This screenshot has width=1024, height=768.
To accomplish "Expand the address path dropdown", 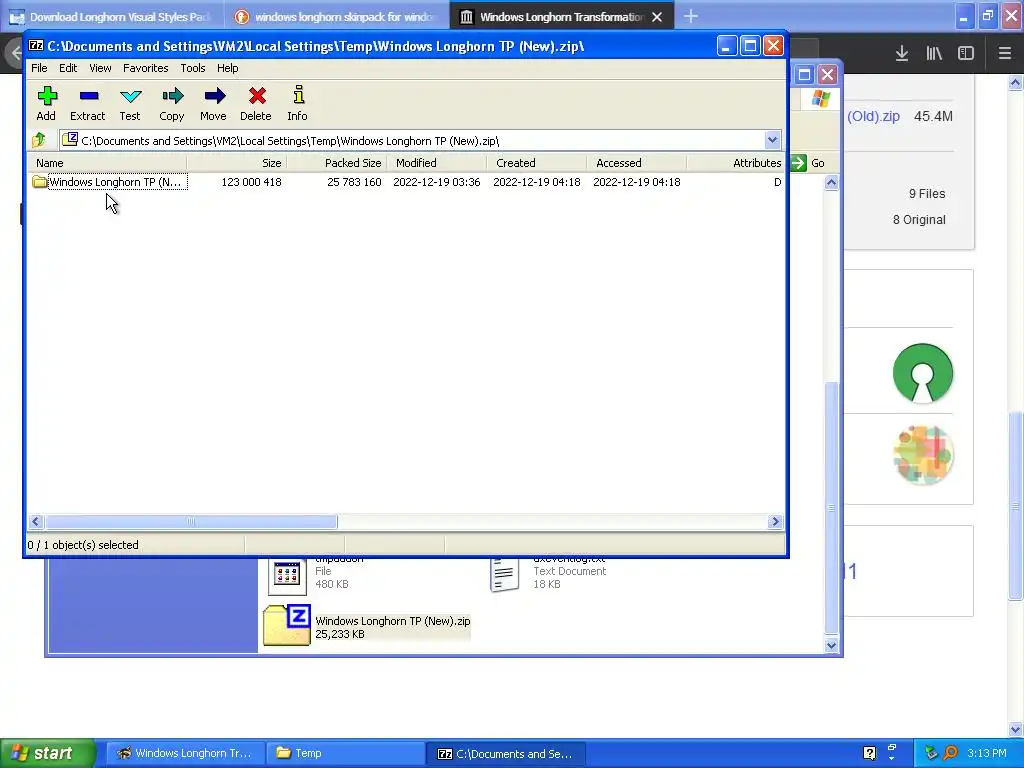I will (772, 140).
